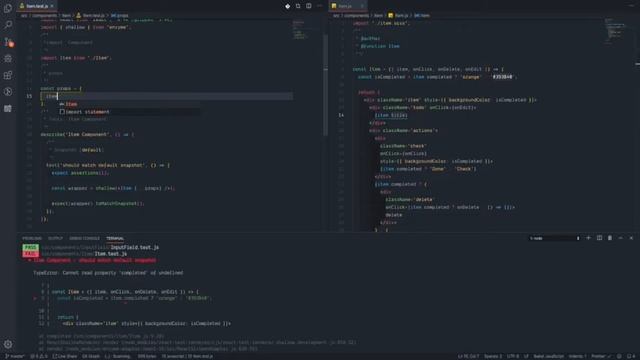Select the Terminal panel tab
This screenshot has width=640, height=360.
tap(115, 238)
